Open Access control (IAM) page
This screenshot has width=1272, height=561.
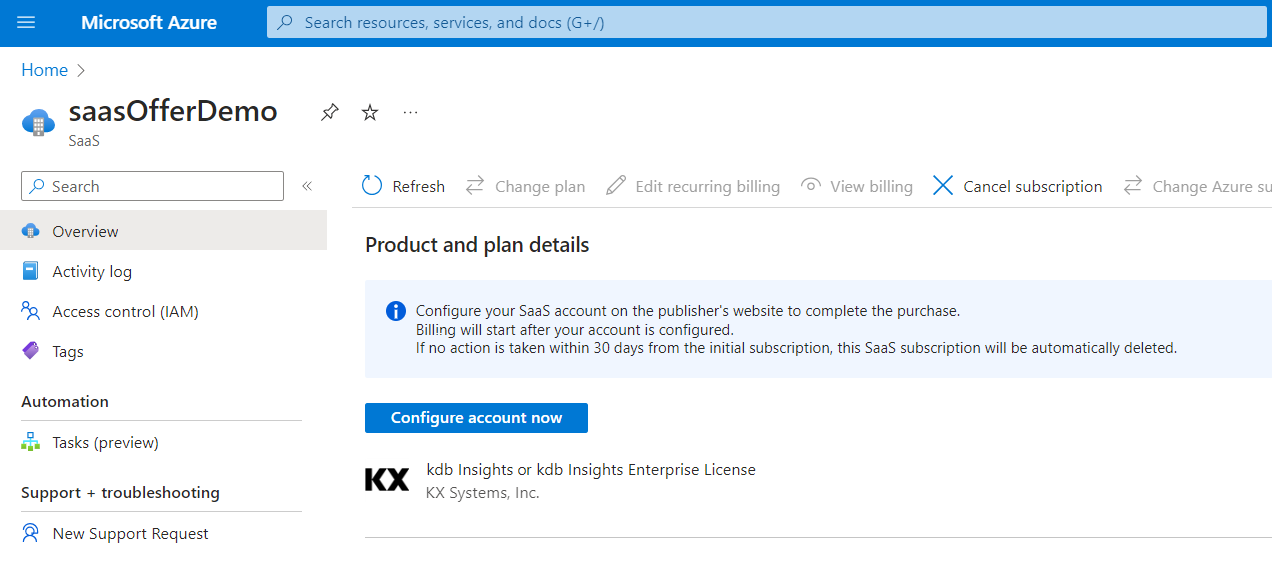click(x=125, y=311)
